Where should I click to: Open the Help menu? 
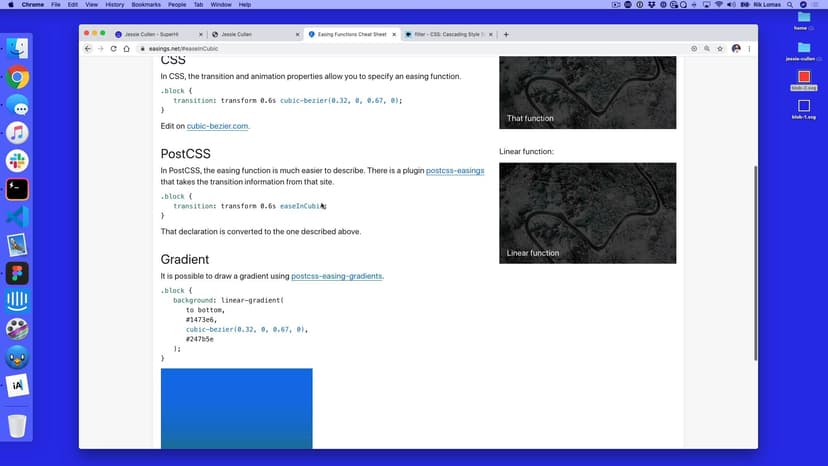point(244,5)
